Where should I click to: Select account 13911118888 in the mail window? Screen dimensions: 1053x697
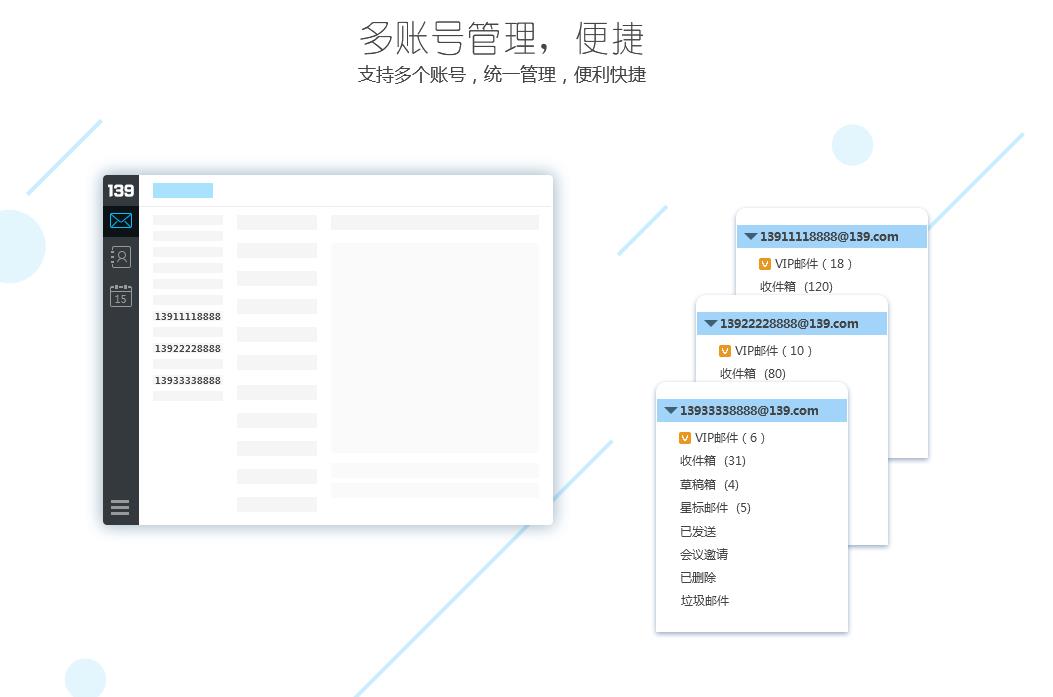(x=188, y=316)
